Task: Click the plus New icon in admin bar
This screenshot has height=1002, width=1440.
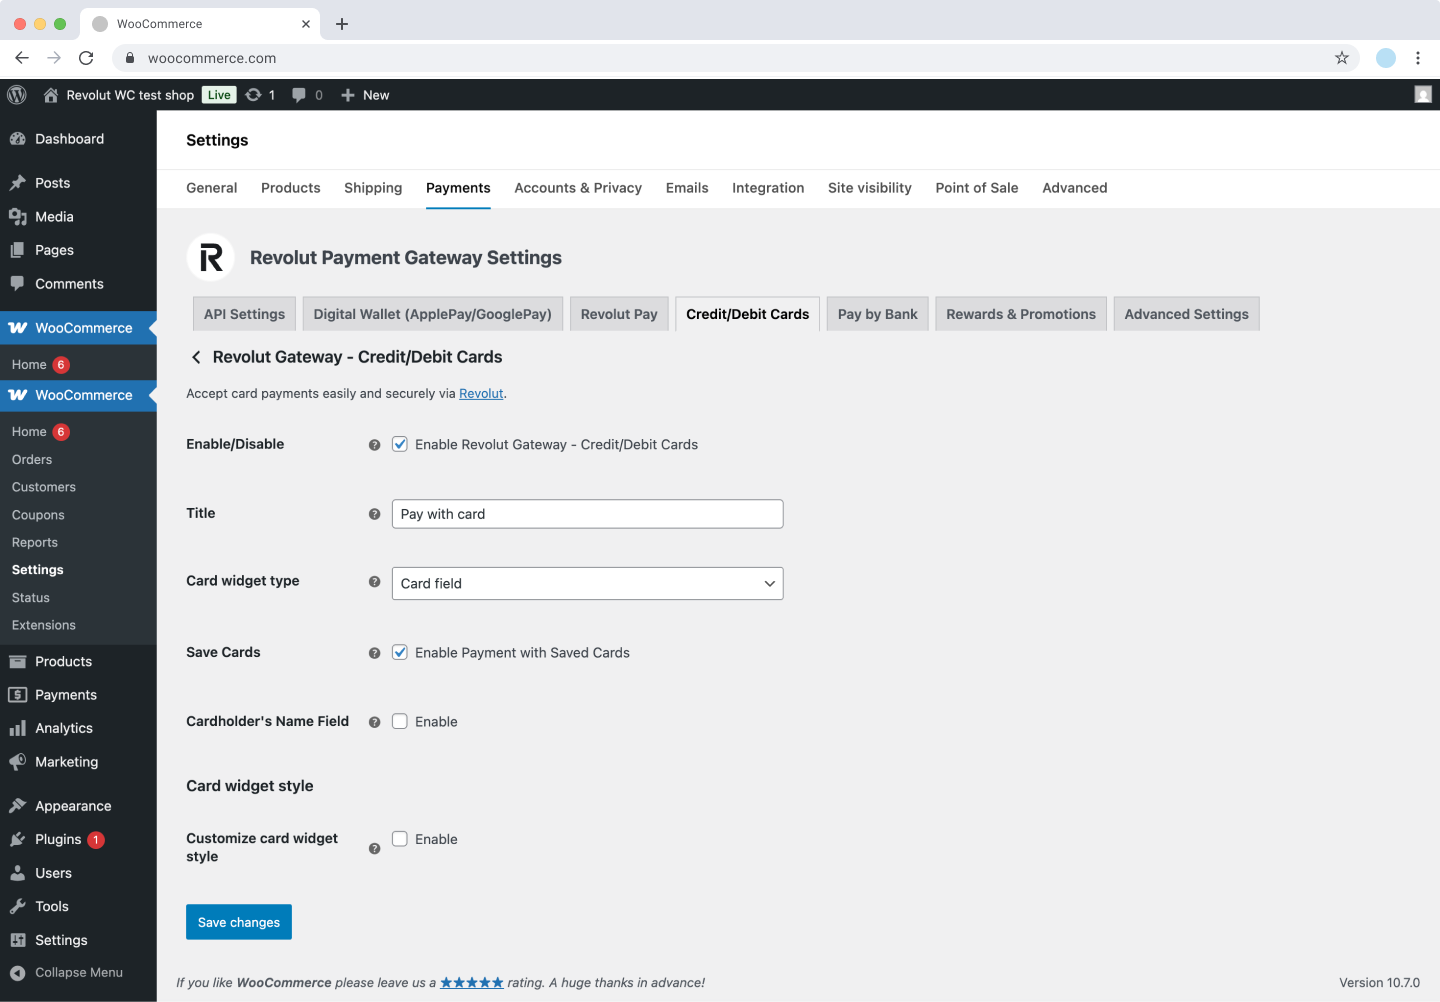Action: tap(348, 95)
